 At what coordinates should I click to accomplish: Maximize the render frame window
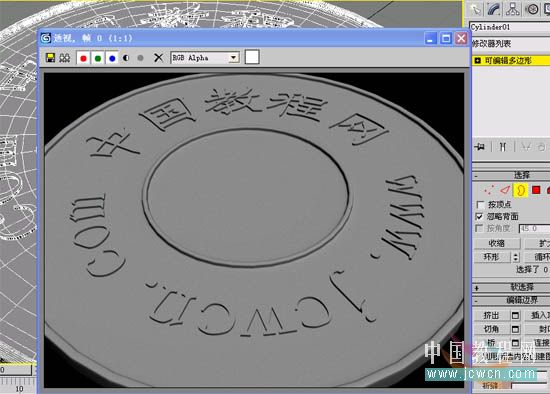[x=446, y=38]
